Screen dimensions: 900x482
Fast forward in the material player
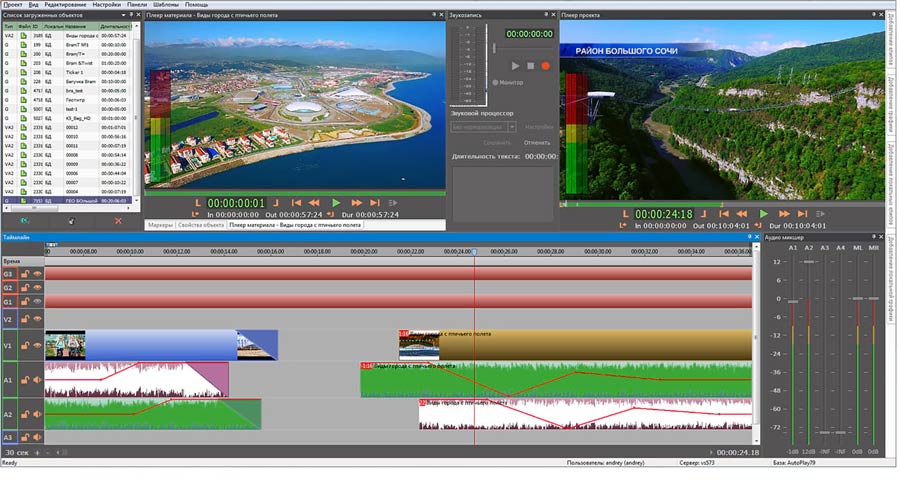pos(356,203)
